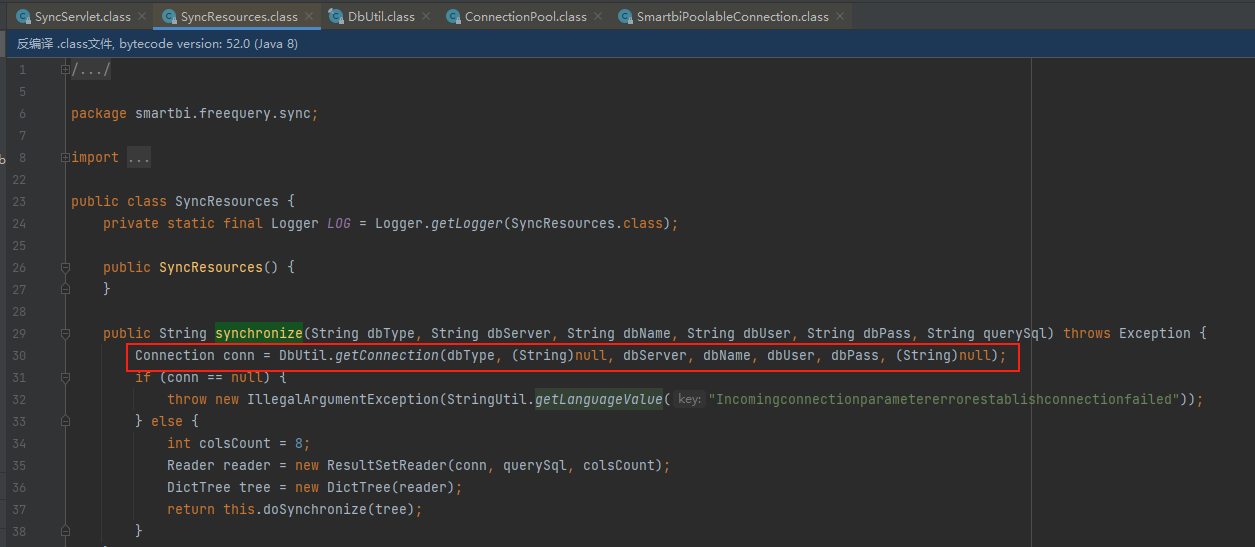Click the fold marker at line 33 else
Viewport: 1255px width, 547px height.
pyautogui.click(x=64, y=421)
